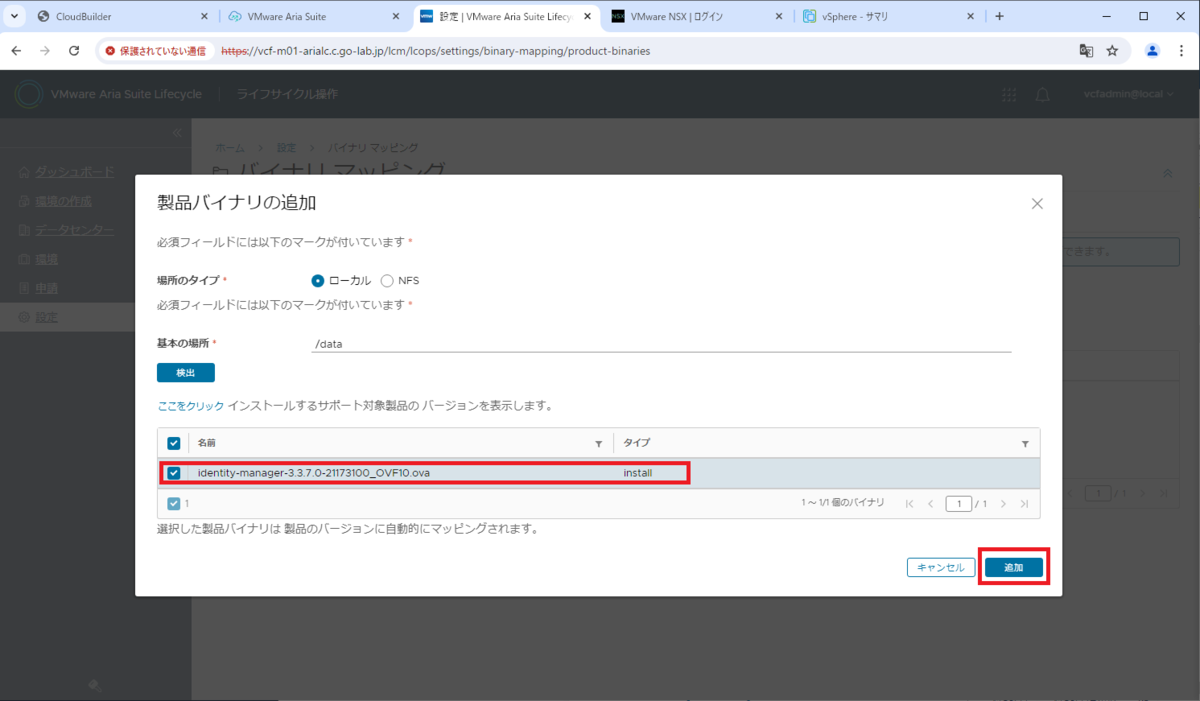Image resolution: width=1200 pixels, height=701 pixels.
Task: Click the browser back arrow
Action: pos(16,50)
